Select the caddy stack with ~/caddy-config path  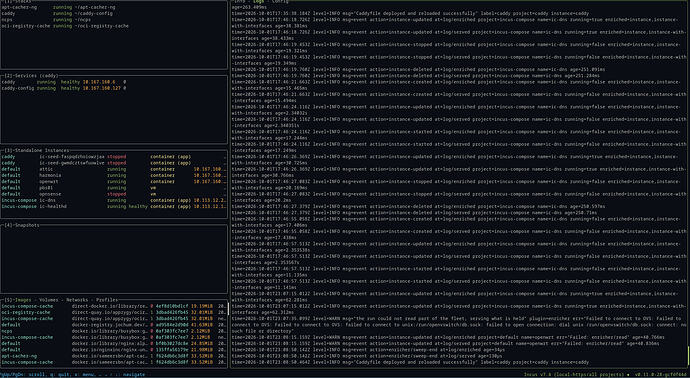tap(114, 14)
